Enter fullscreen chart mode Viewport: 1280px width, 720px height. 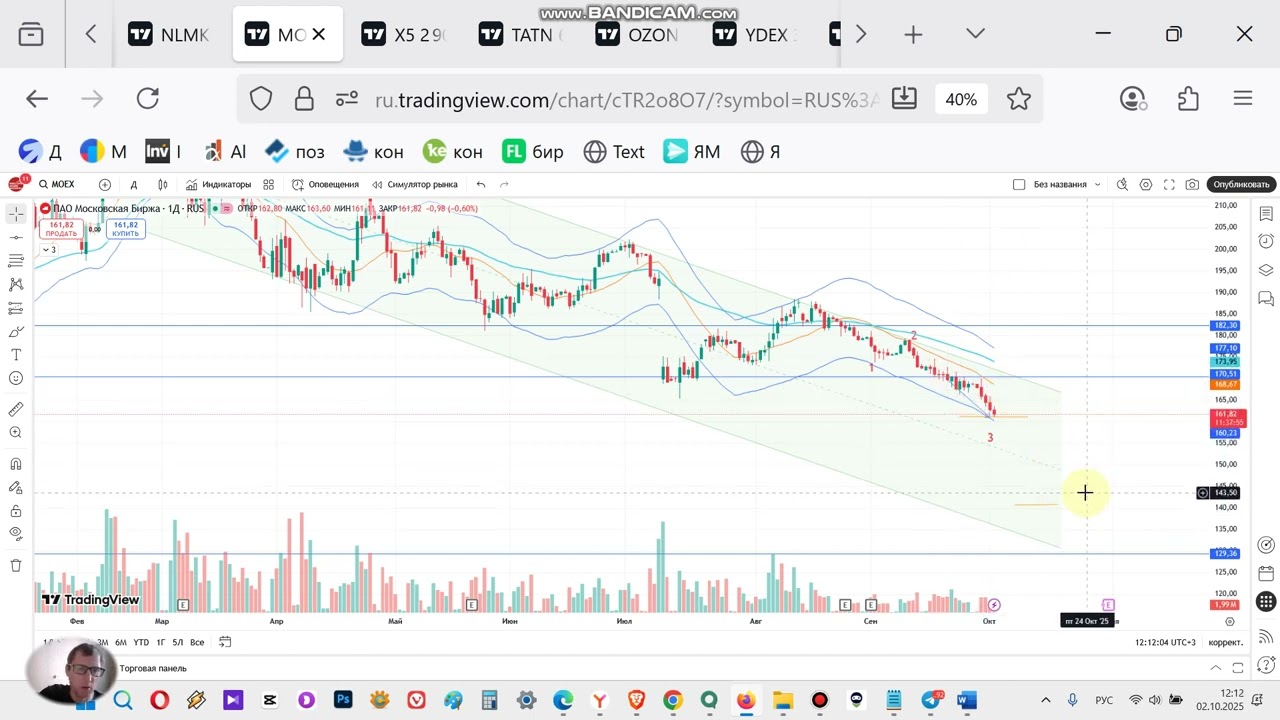coord(1169,185)
